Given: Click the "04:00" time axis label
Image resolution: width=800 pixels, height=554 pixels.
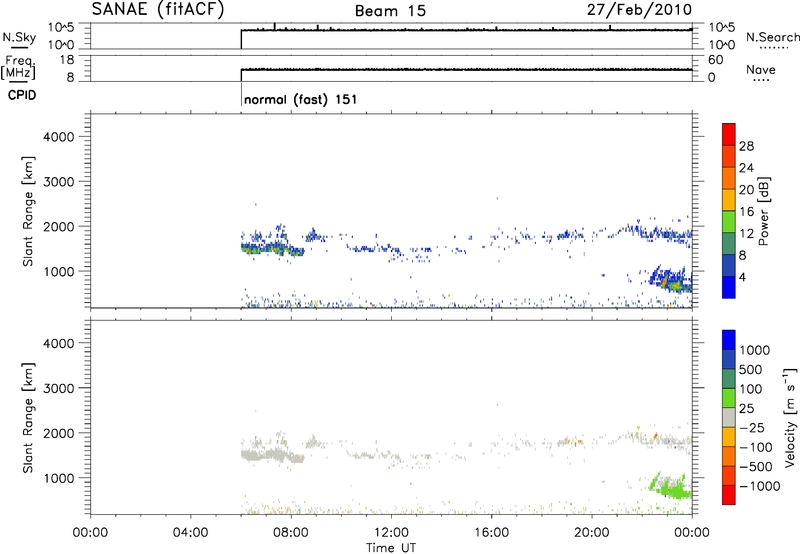Looking at the screenshot, I should [190, 533].
